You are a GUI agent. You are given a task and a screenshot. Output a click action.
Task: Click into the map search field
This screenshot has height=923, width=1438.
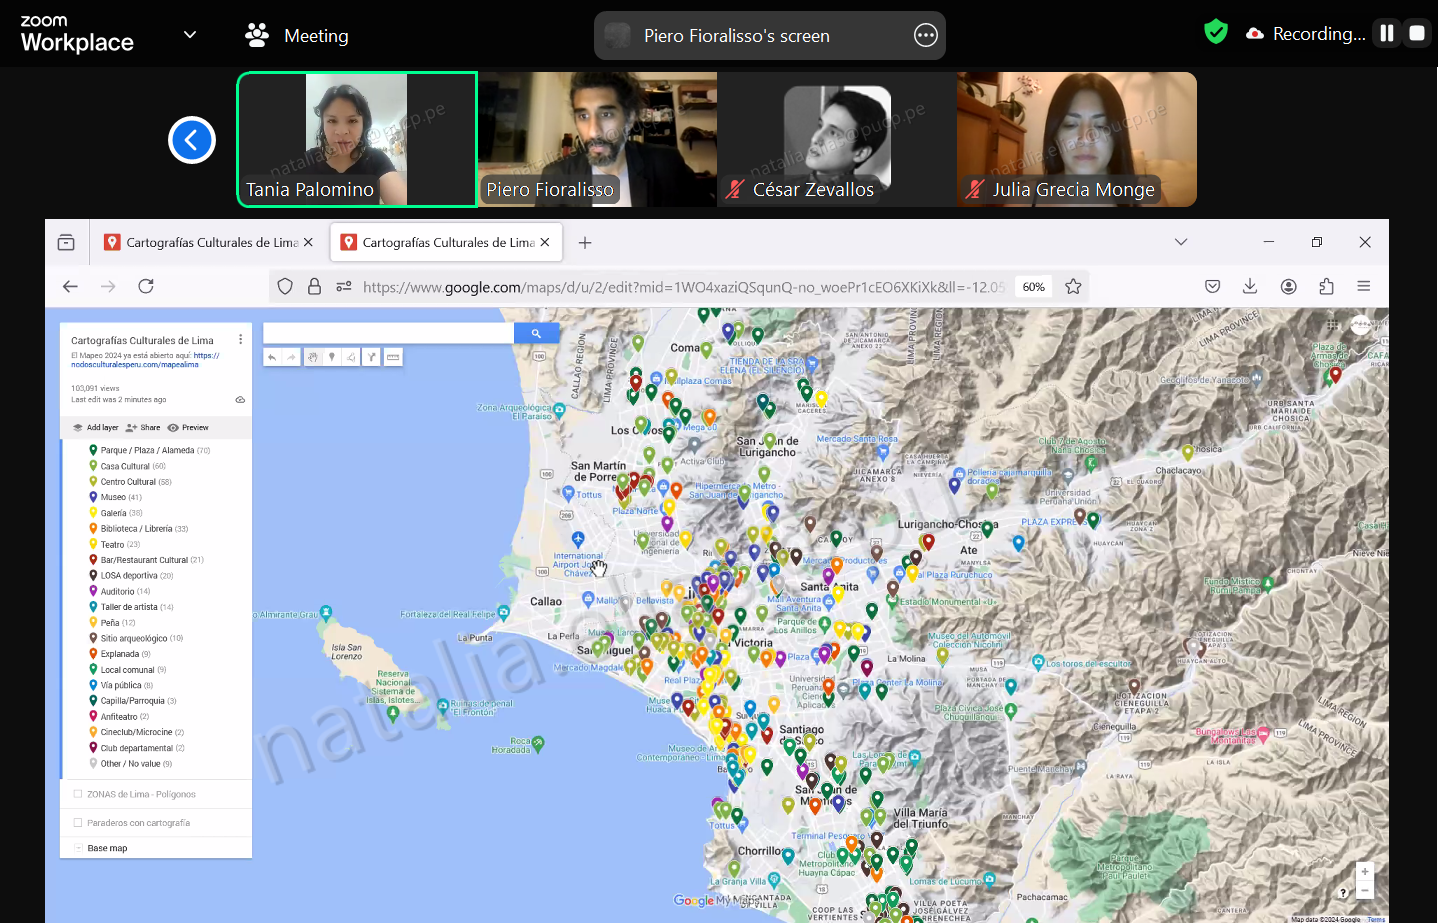tap(388, 334)
